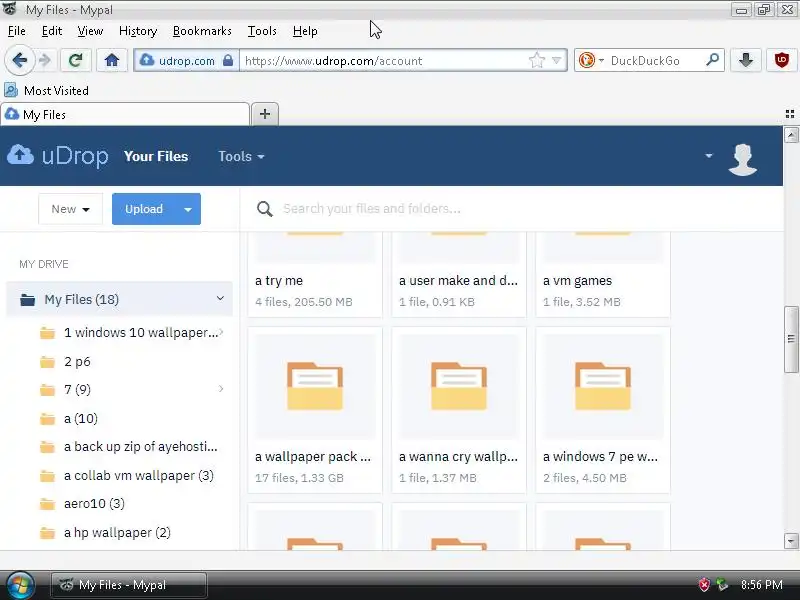
Task: Open the 'a wanna cry wallp...' folder thumbnail
Action: (x=459, y=386)
